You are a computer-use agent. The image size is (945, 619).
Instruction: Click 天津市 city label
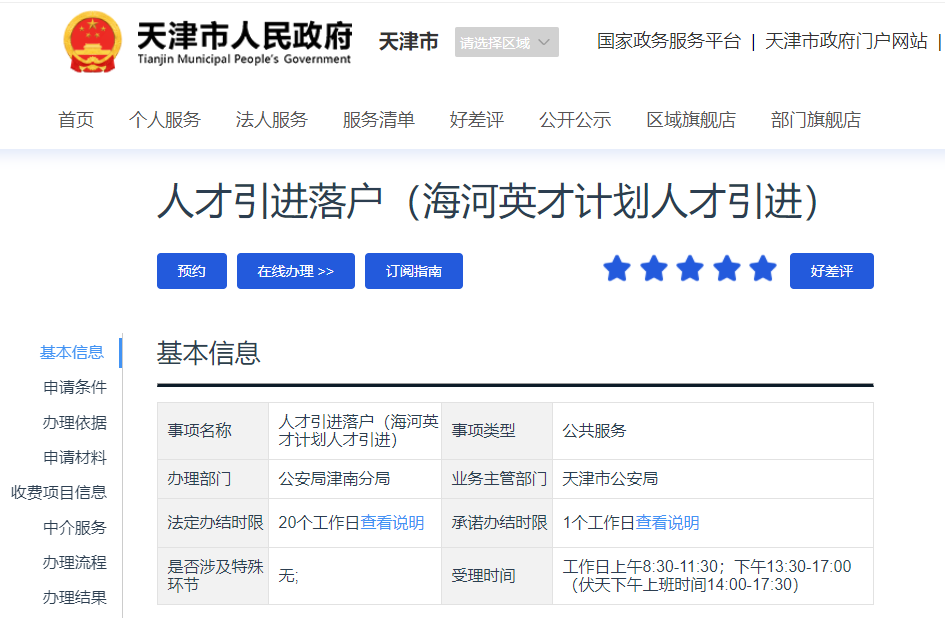[409, 42]
